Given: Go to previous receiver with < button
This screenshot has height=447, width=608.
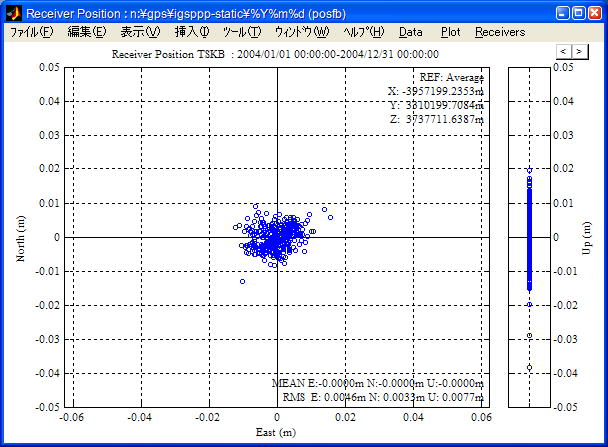Looking at the screenshot, I should click(564, 51).
